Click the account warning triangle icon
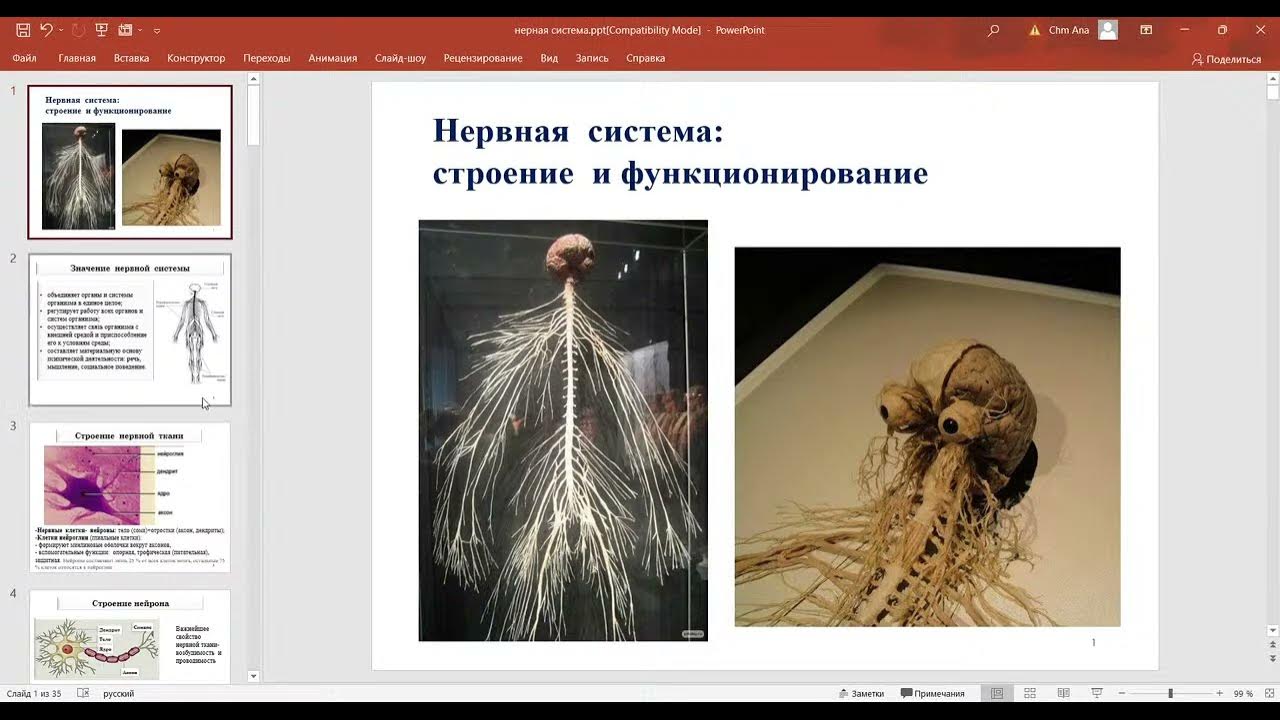Screen dimensions: 1280x720 tap(1034, 30)
